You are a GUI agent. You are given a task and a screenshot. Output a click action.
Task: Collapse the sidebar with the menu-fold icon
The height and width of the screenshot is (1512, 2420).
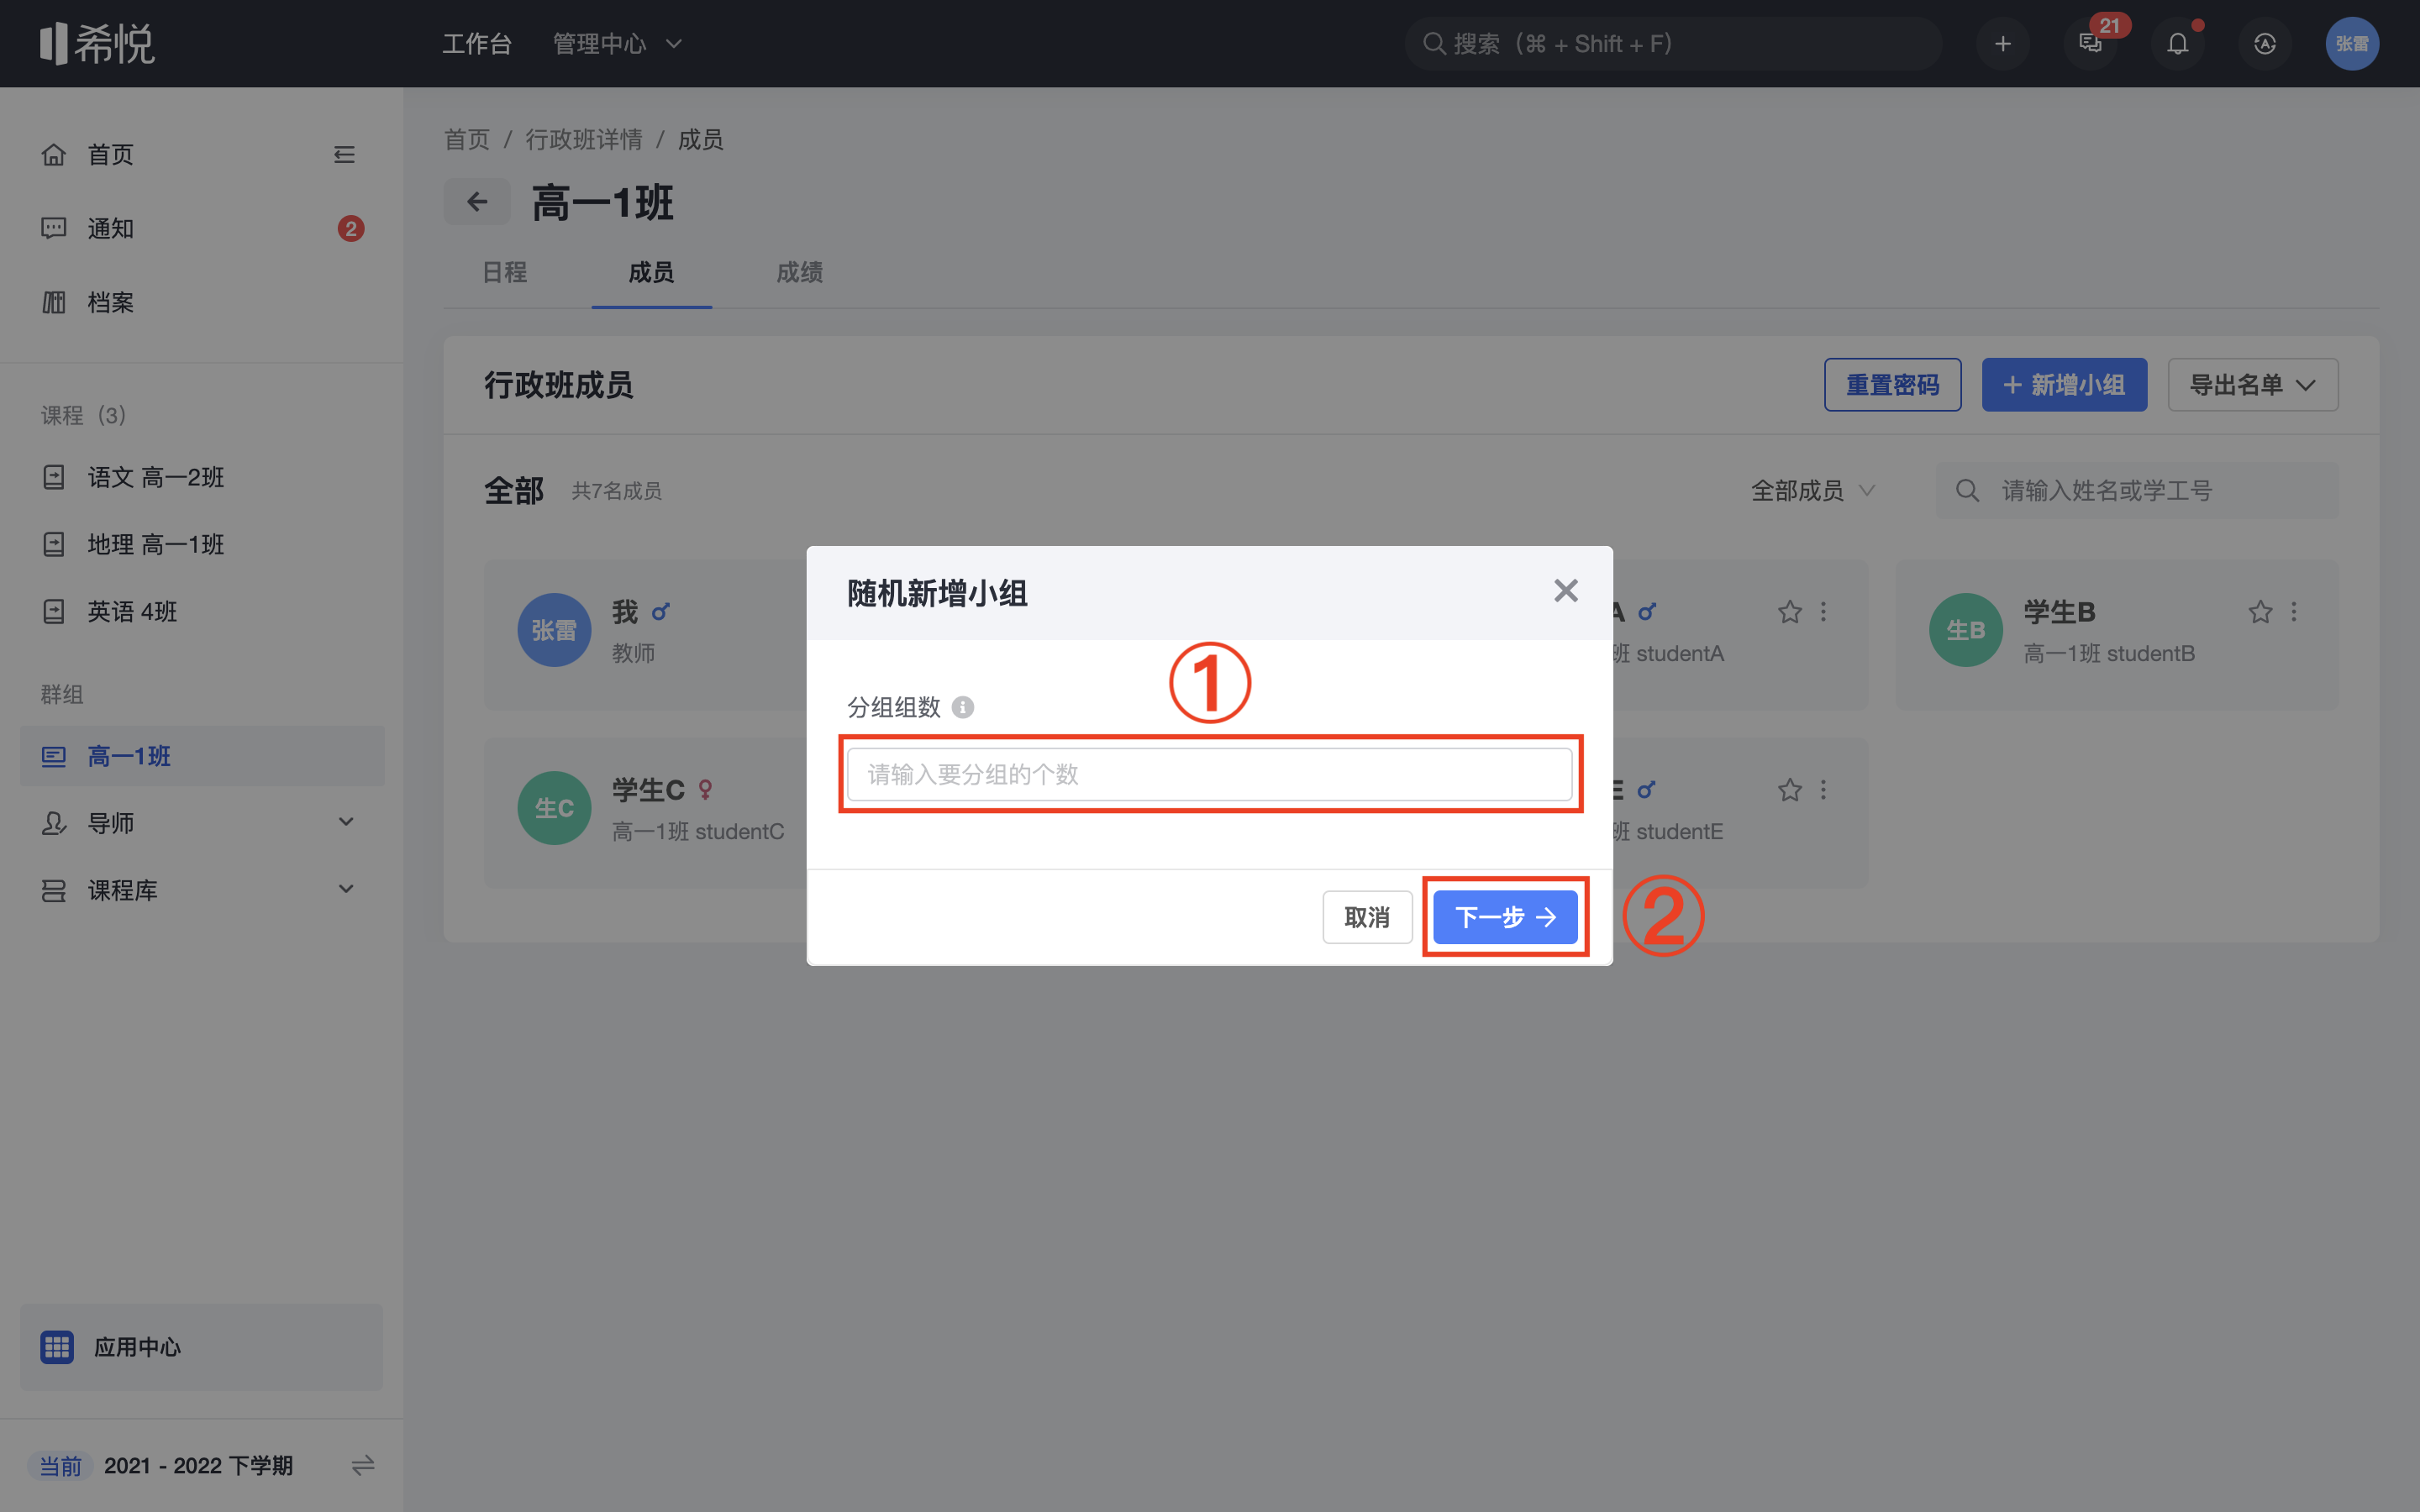pyautogui.click(x=344, y=155)
